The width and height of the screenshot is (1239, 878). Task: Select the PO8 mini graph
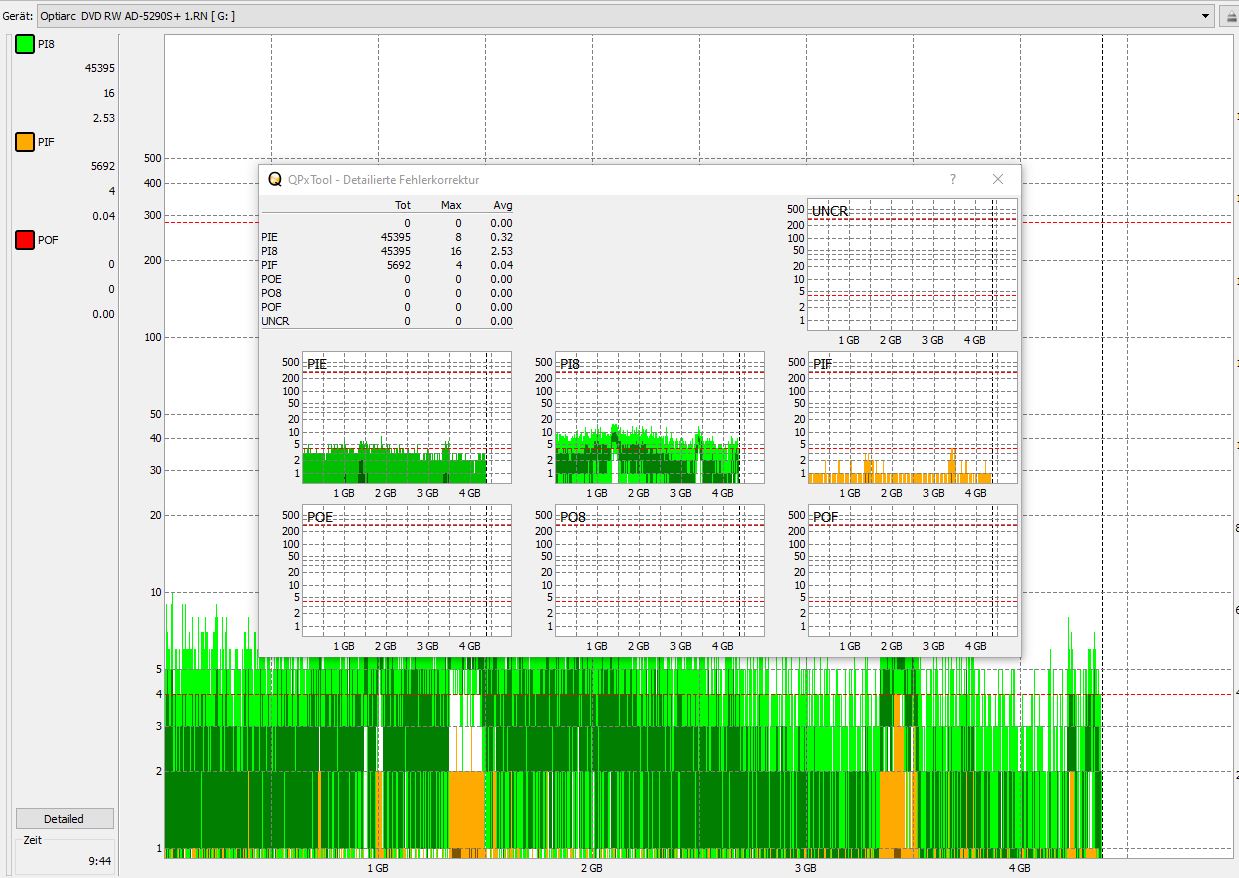pyautogui.click(x=648, y=571)
